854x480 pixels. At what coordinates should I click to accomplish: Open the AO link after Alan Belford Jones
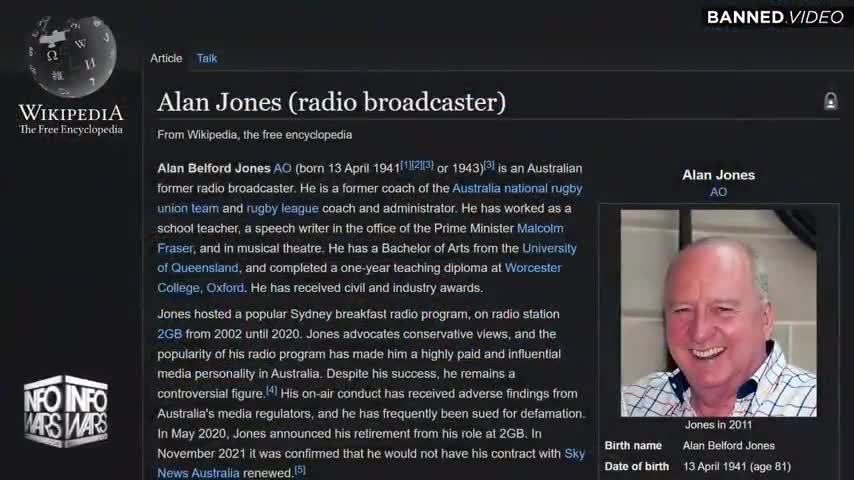tap(282, 168)
